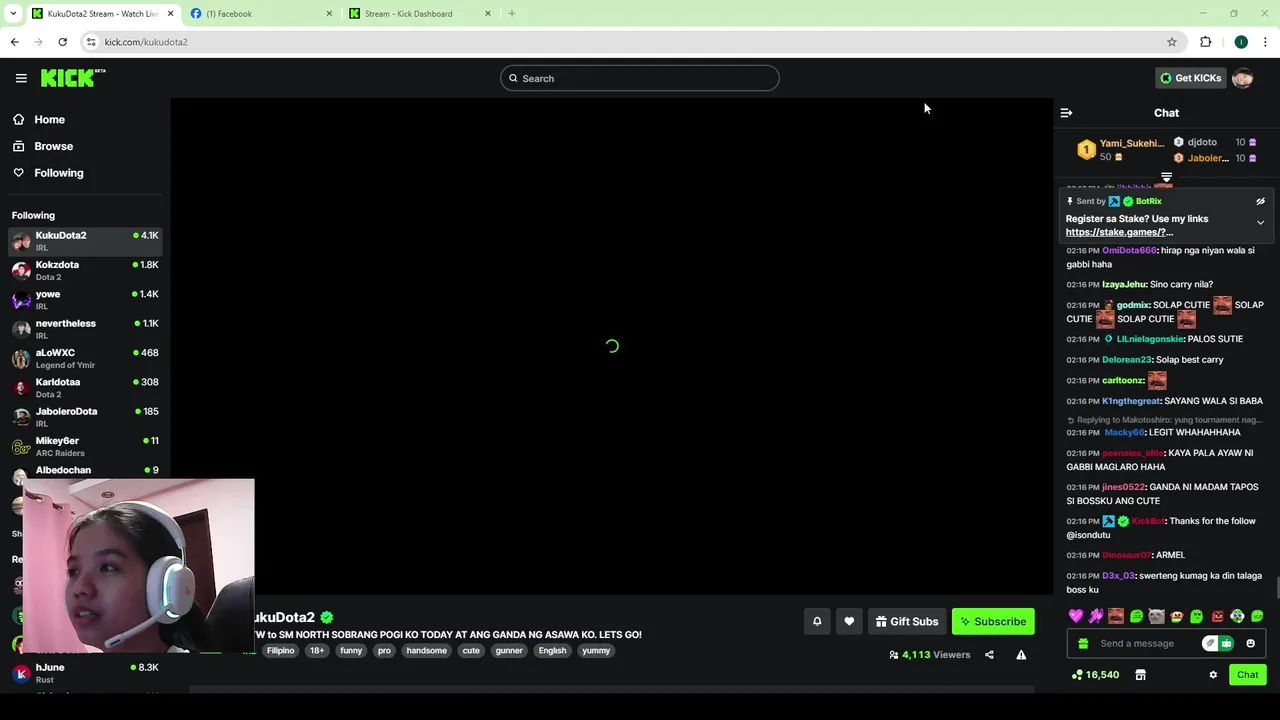The image size is (1280, 720).
Task: Send the laughing man face emote
Action: click(x=1116, y=616)
